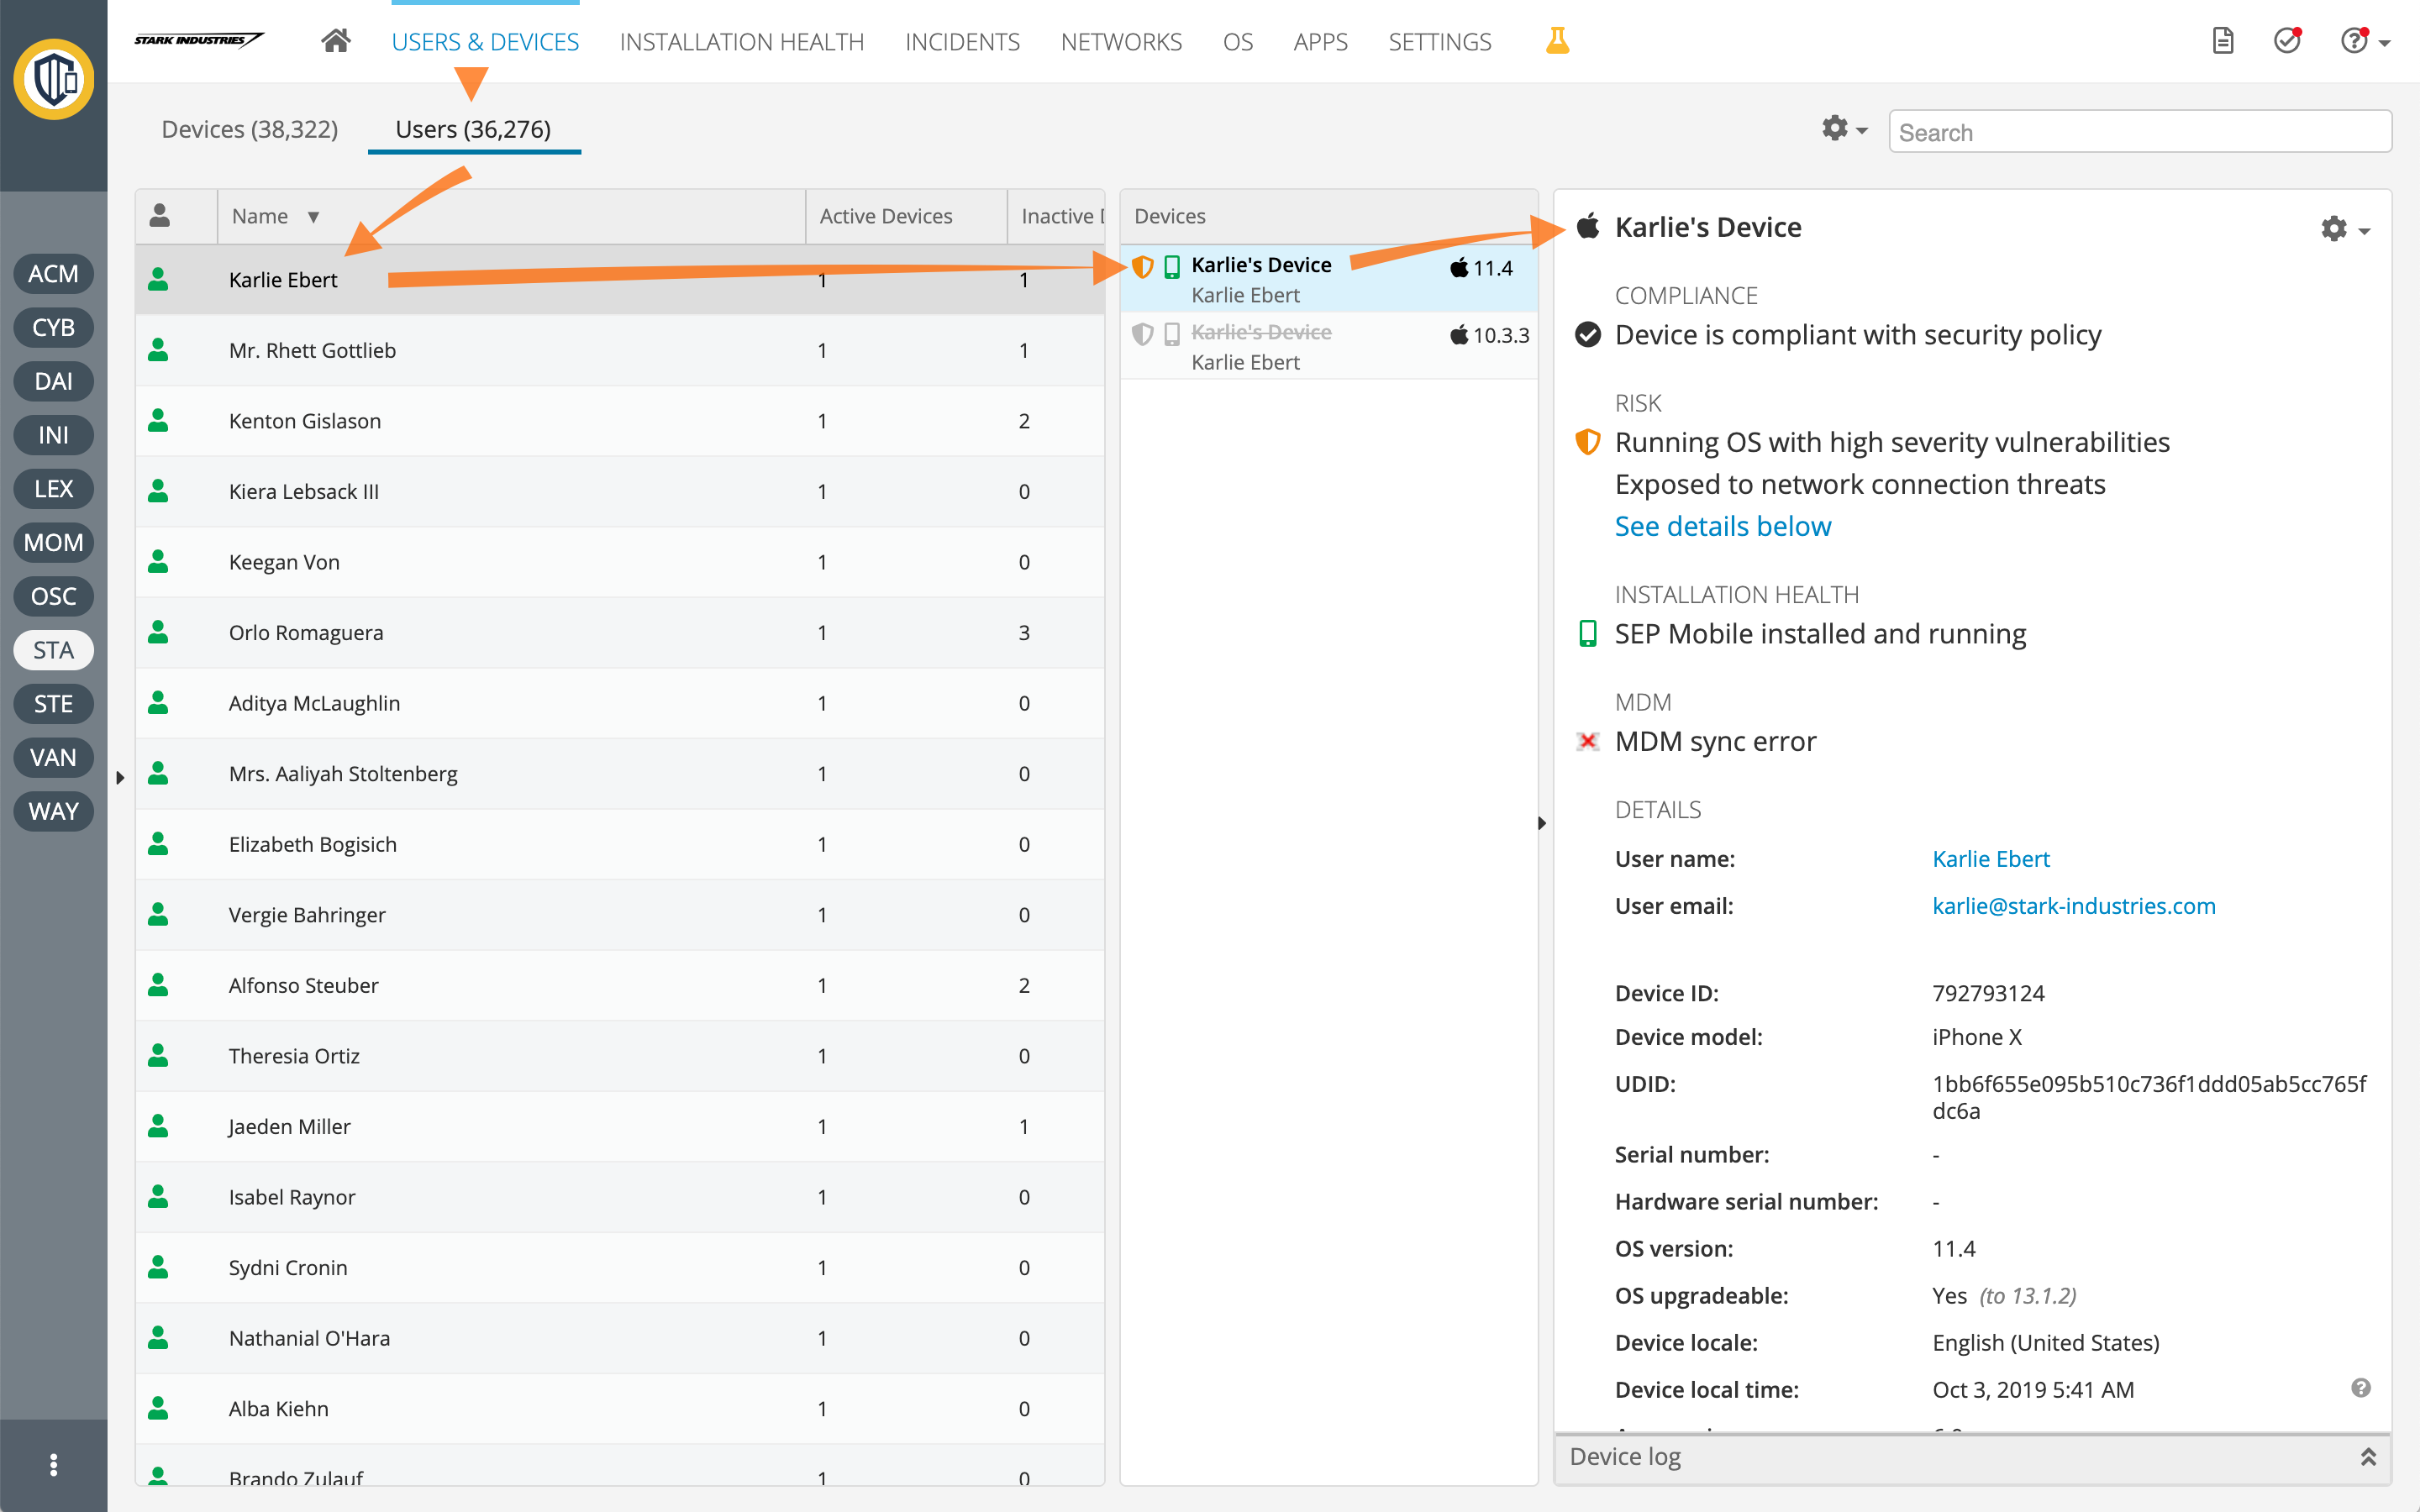Open the help question-mark icon

tap(2356, 41)
